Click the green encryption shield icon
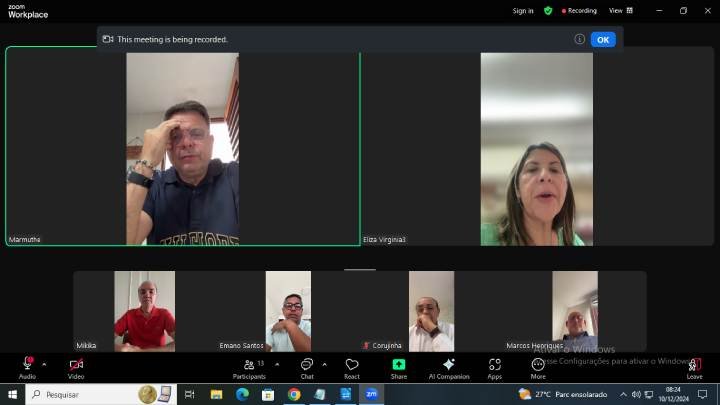The image size is (720, 405). [x=548, y=11]
